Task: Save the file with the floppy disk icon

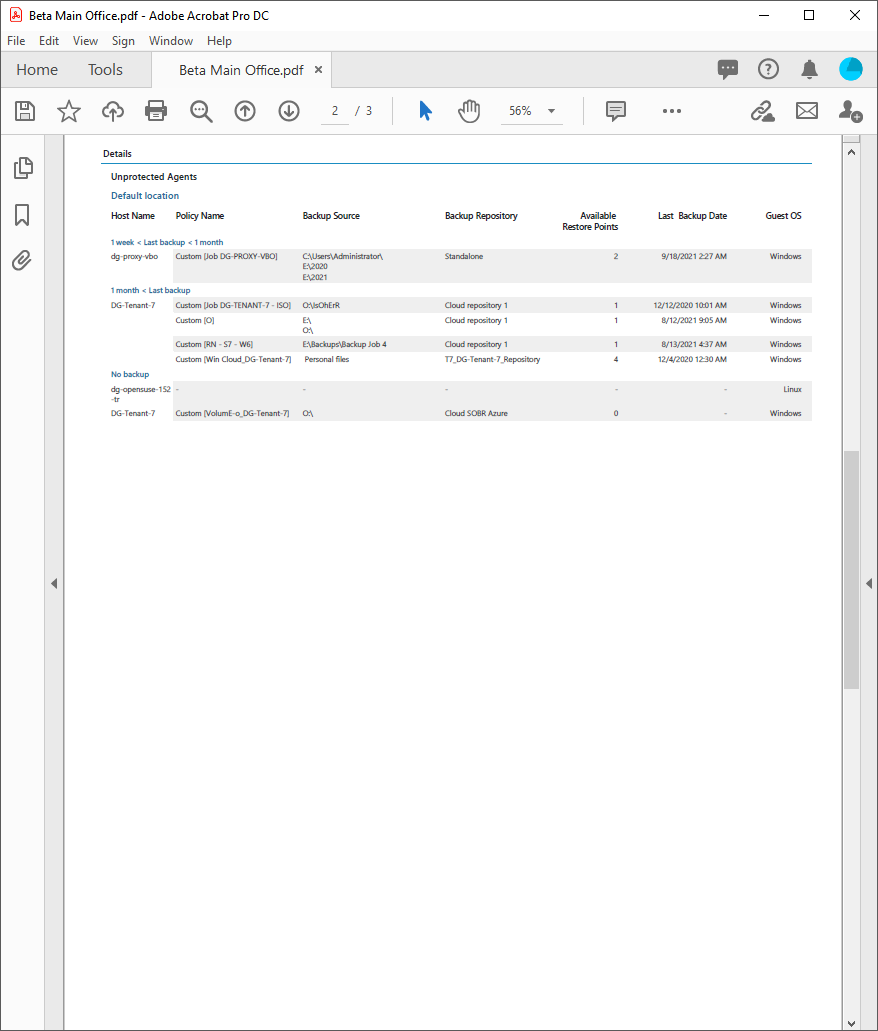Action: tap(25, 110)
